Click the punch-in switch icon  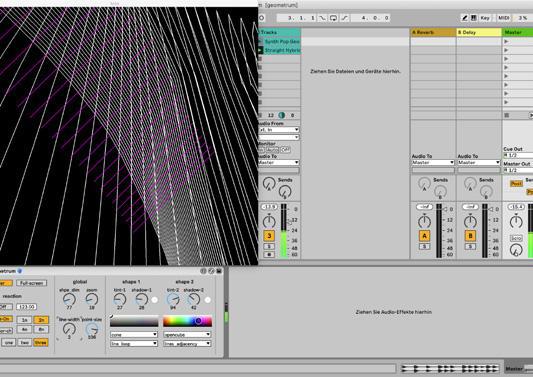pos(322,18)
